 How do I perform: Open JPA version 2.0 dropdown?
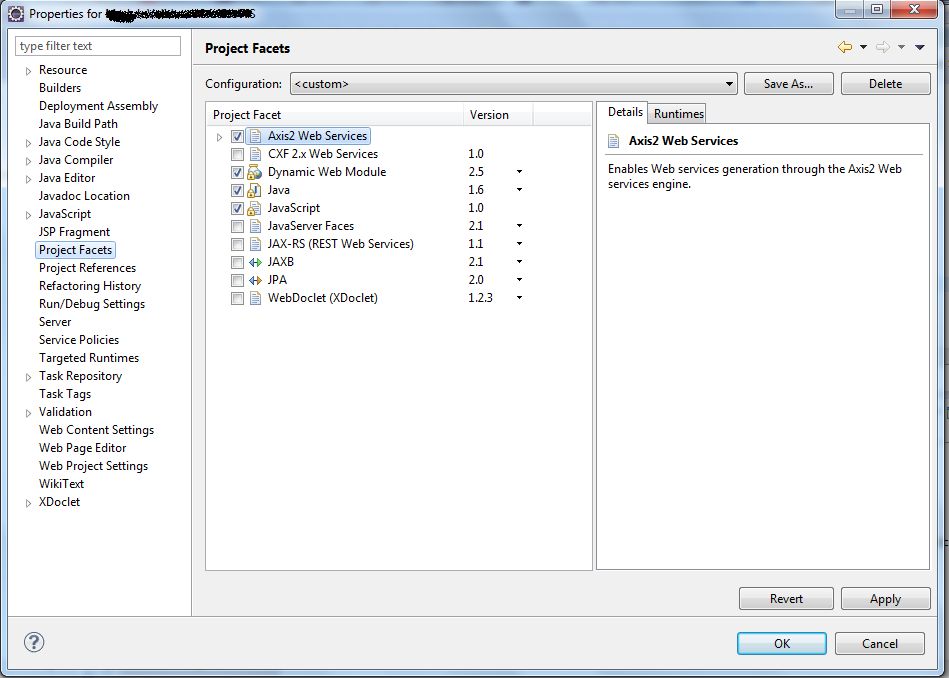pos(519,280)
